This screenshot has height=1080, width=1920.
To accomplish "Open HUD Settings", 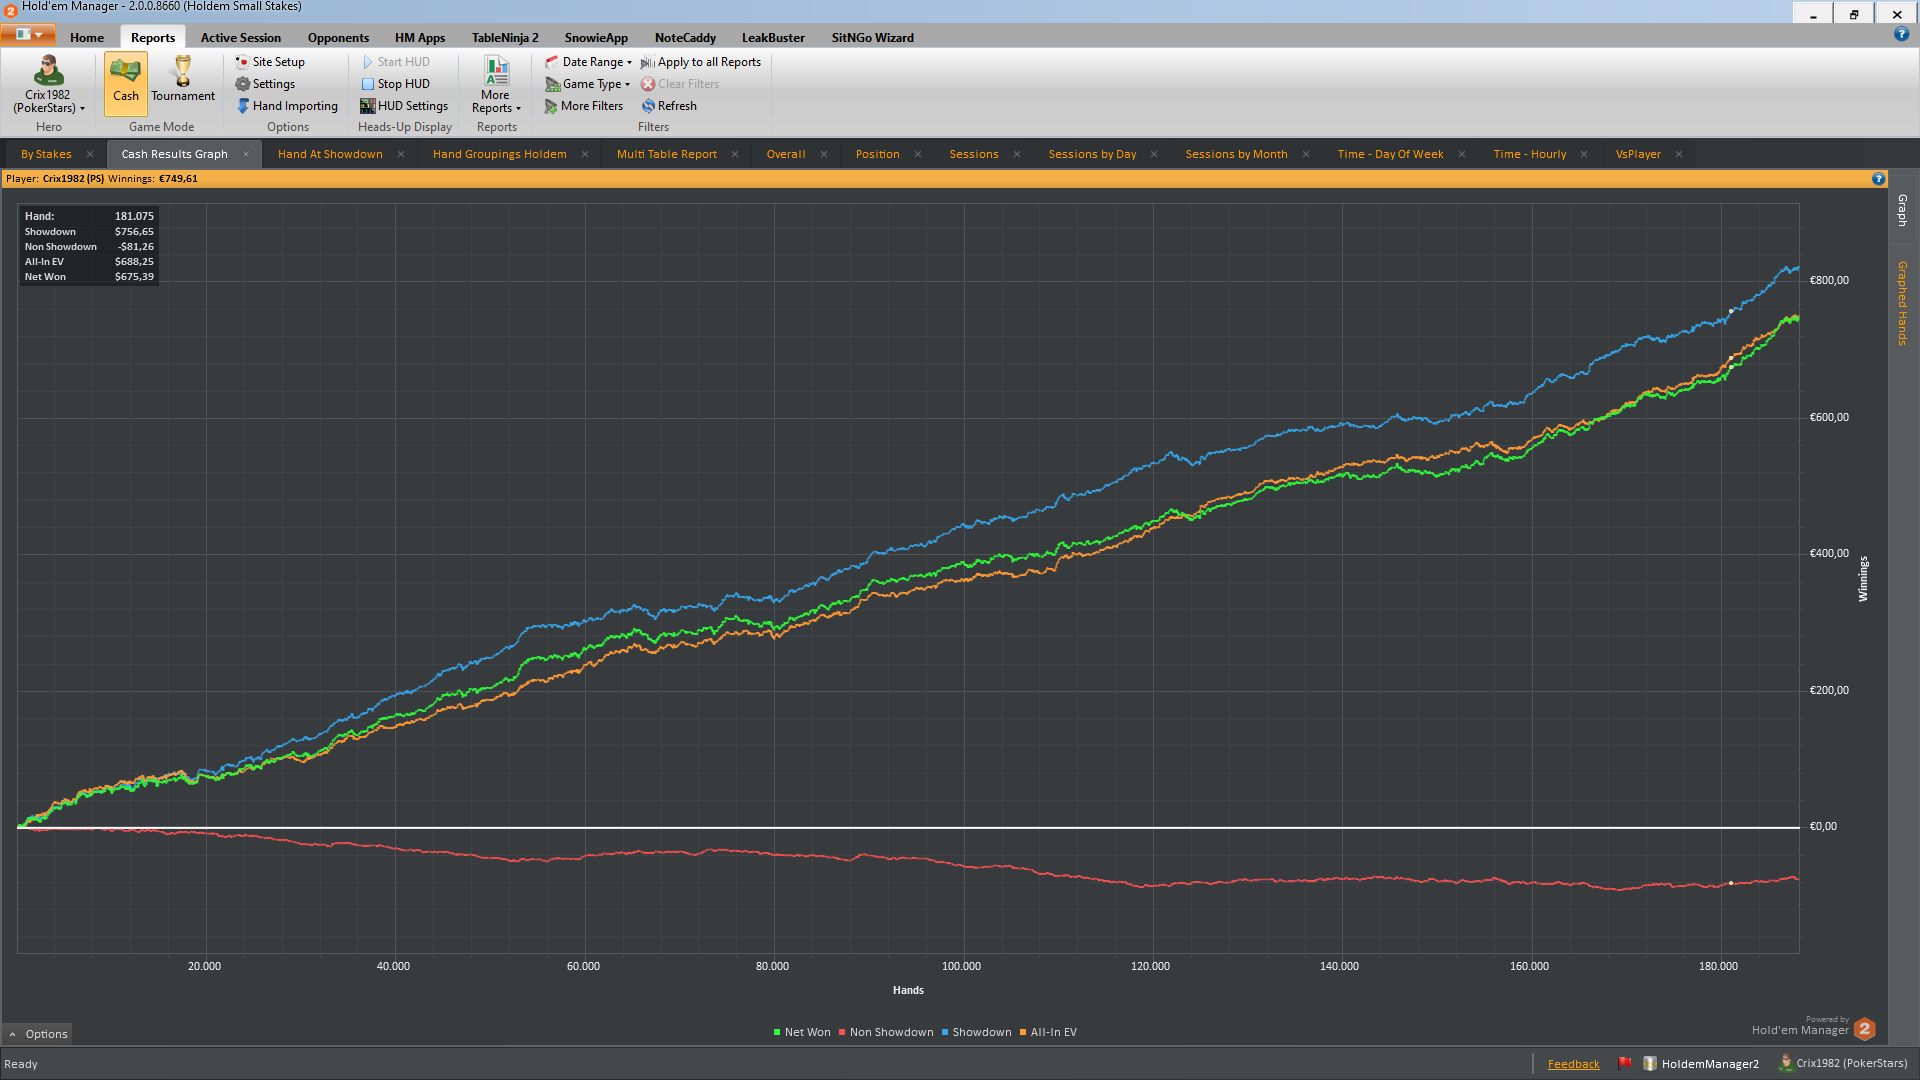I will click(x=404, y=106).
